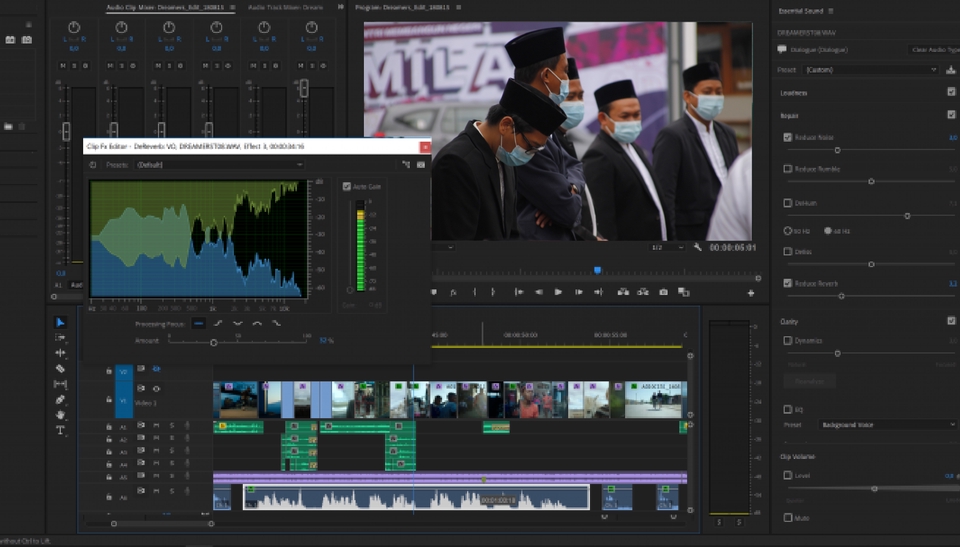This screenshot has width=960, height=547.
Task: Choose high-frequency Processing Focus shape
Action: tap(277, 323)
